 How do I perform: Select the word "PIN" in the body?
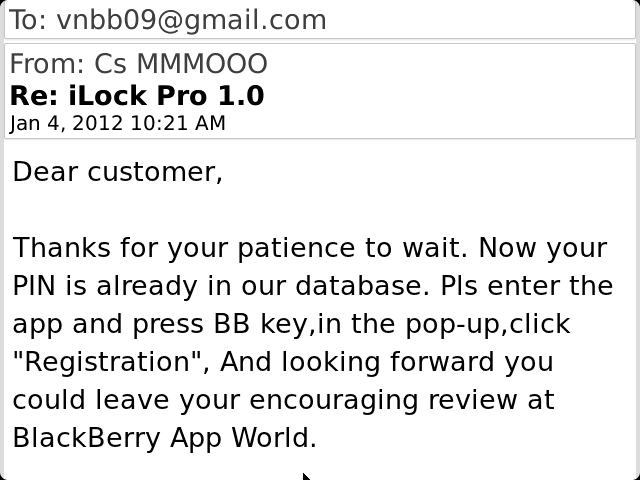[34, 286]
